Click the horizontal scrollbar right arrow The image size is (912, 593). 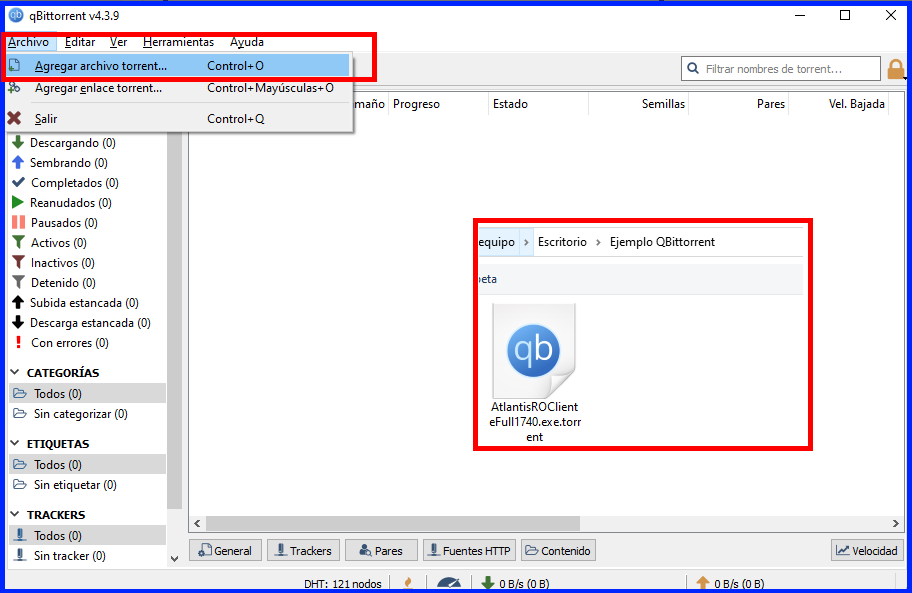[x=896, y=523]
